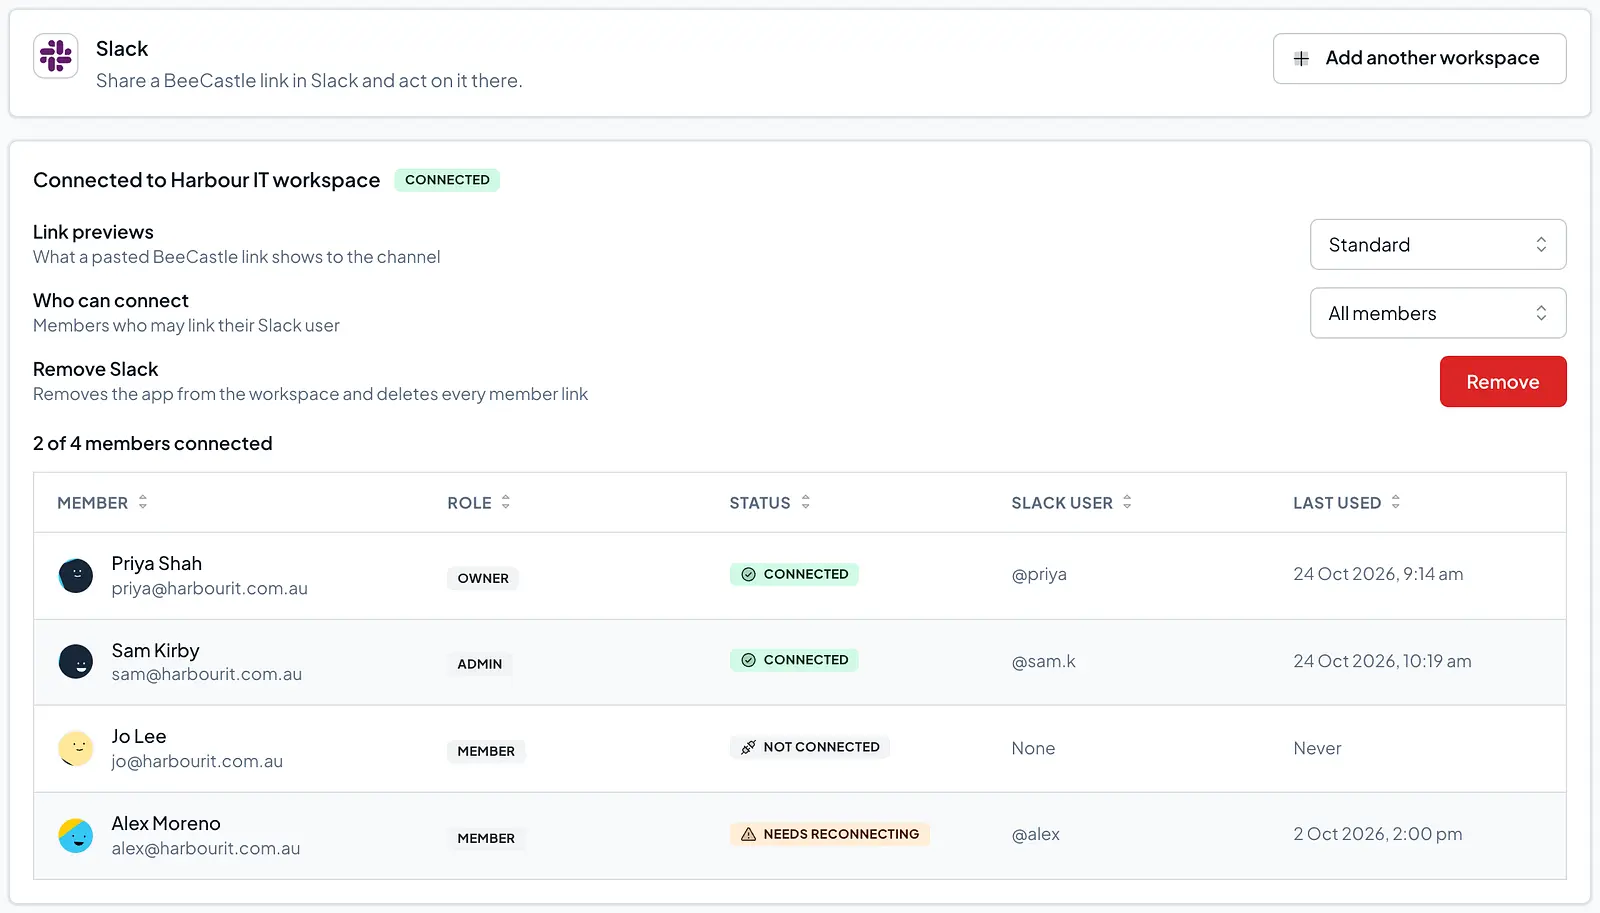Click the green CONNECTED workspace badge
1600x913 pixels.
pos(447,180)
